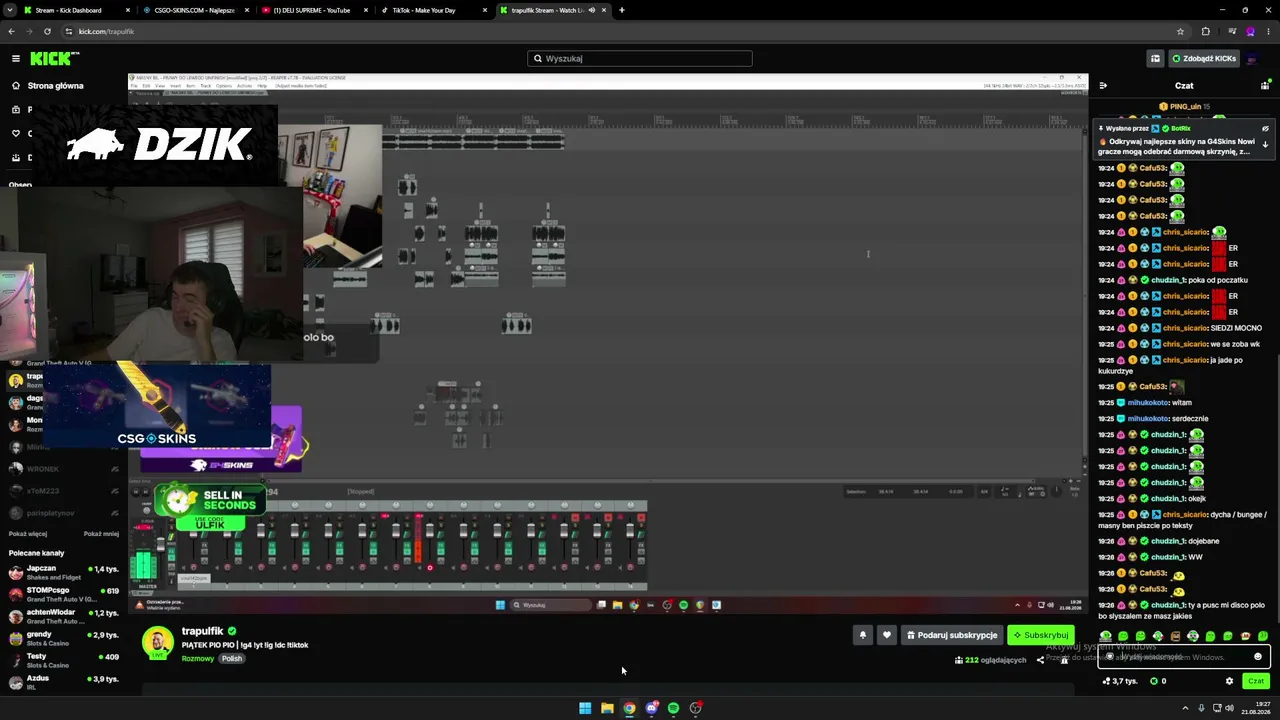
Task: Focus the Wyszukaj search field
Action: 640,59
